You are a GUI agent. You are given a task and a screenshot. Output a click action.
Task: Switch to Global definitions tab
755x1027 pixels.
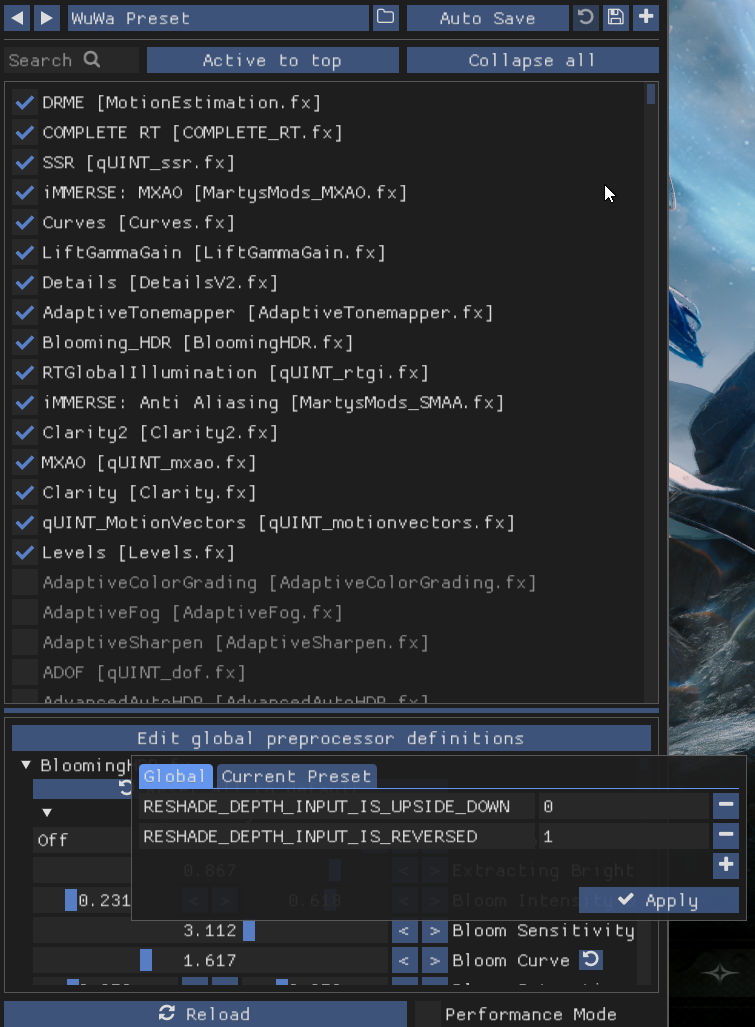[175, 776]
